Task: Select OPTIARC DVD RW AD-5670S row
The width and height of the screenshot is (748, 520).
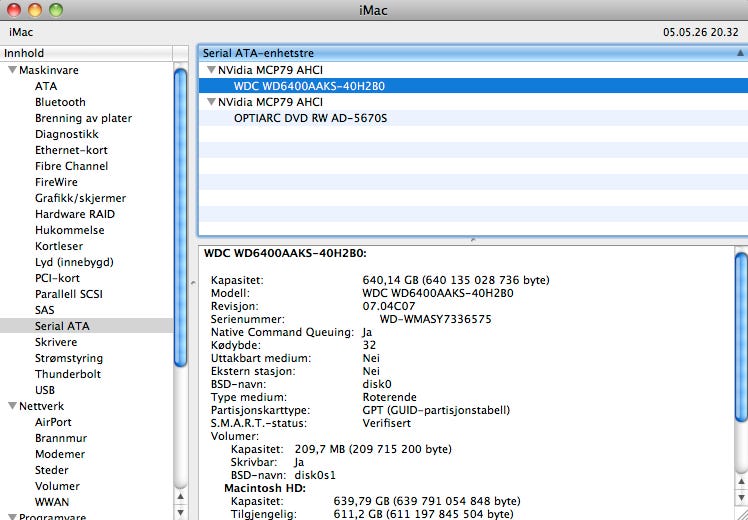Action: 473,118
